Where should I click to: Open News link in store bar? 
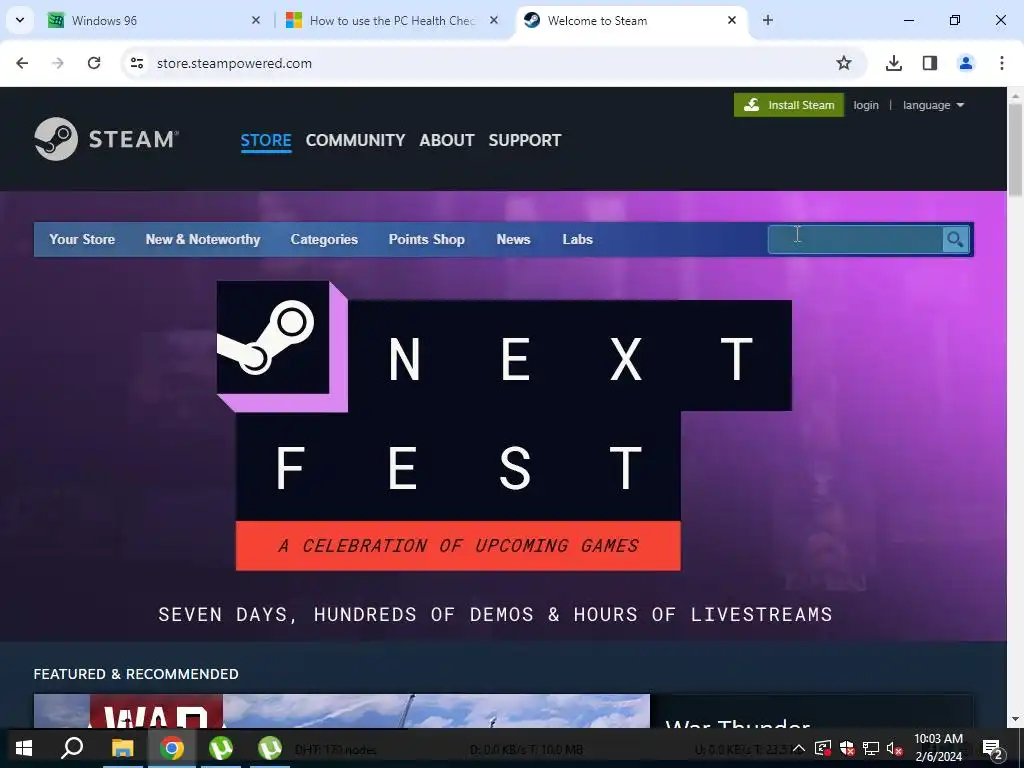[513, 240]
